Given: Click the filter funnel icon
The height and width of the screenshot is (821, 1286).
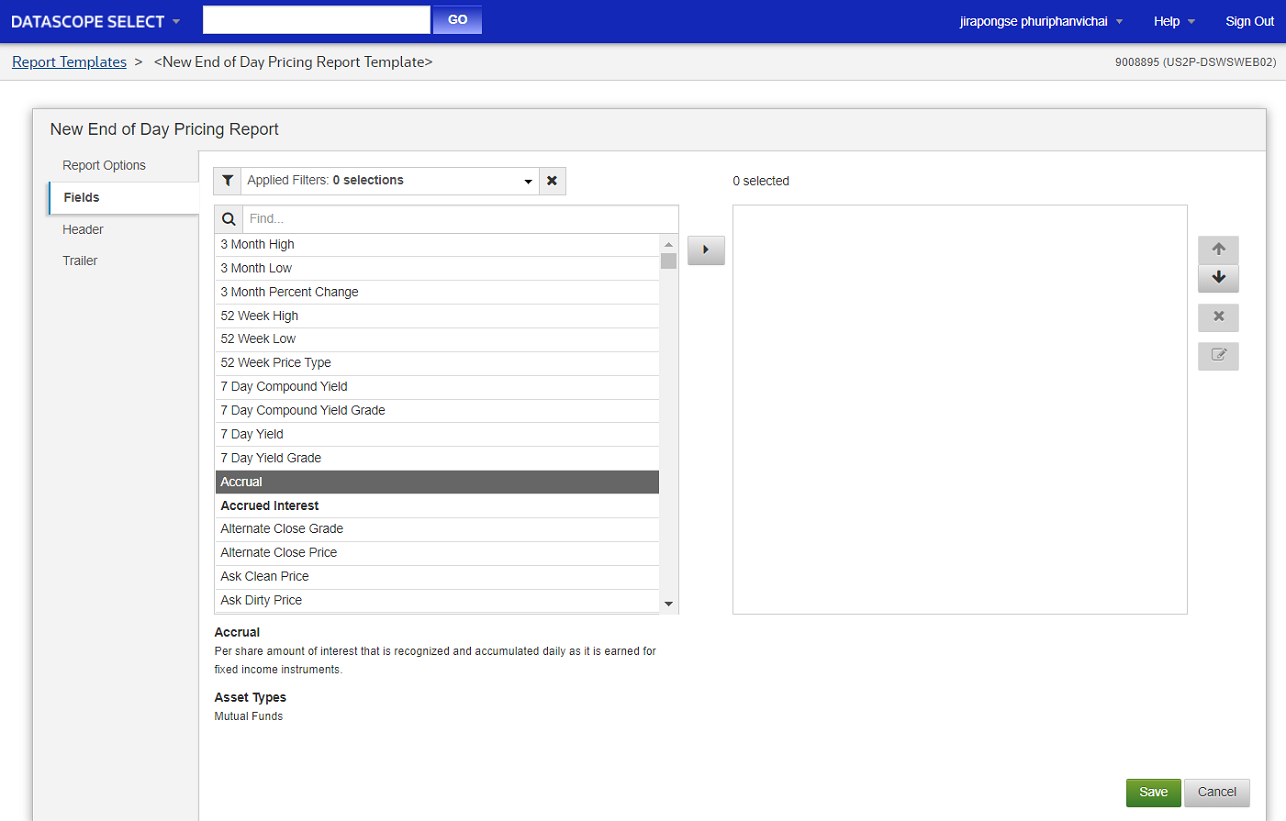Looking at the screenshot, I should pyautogui.click(x=228, y=181).
